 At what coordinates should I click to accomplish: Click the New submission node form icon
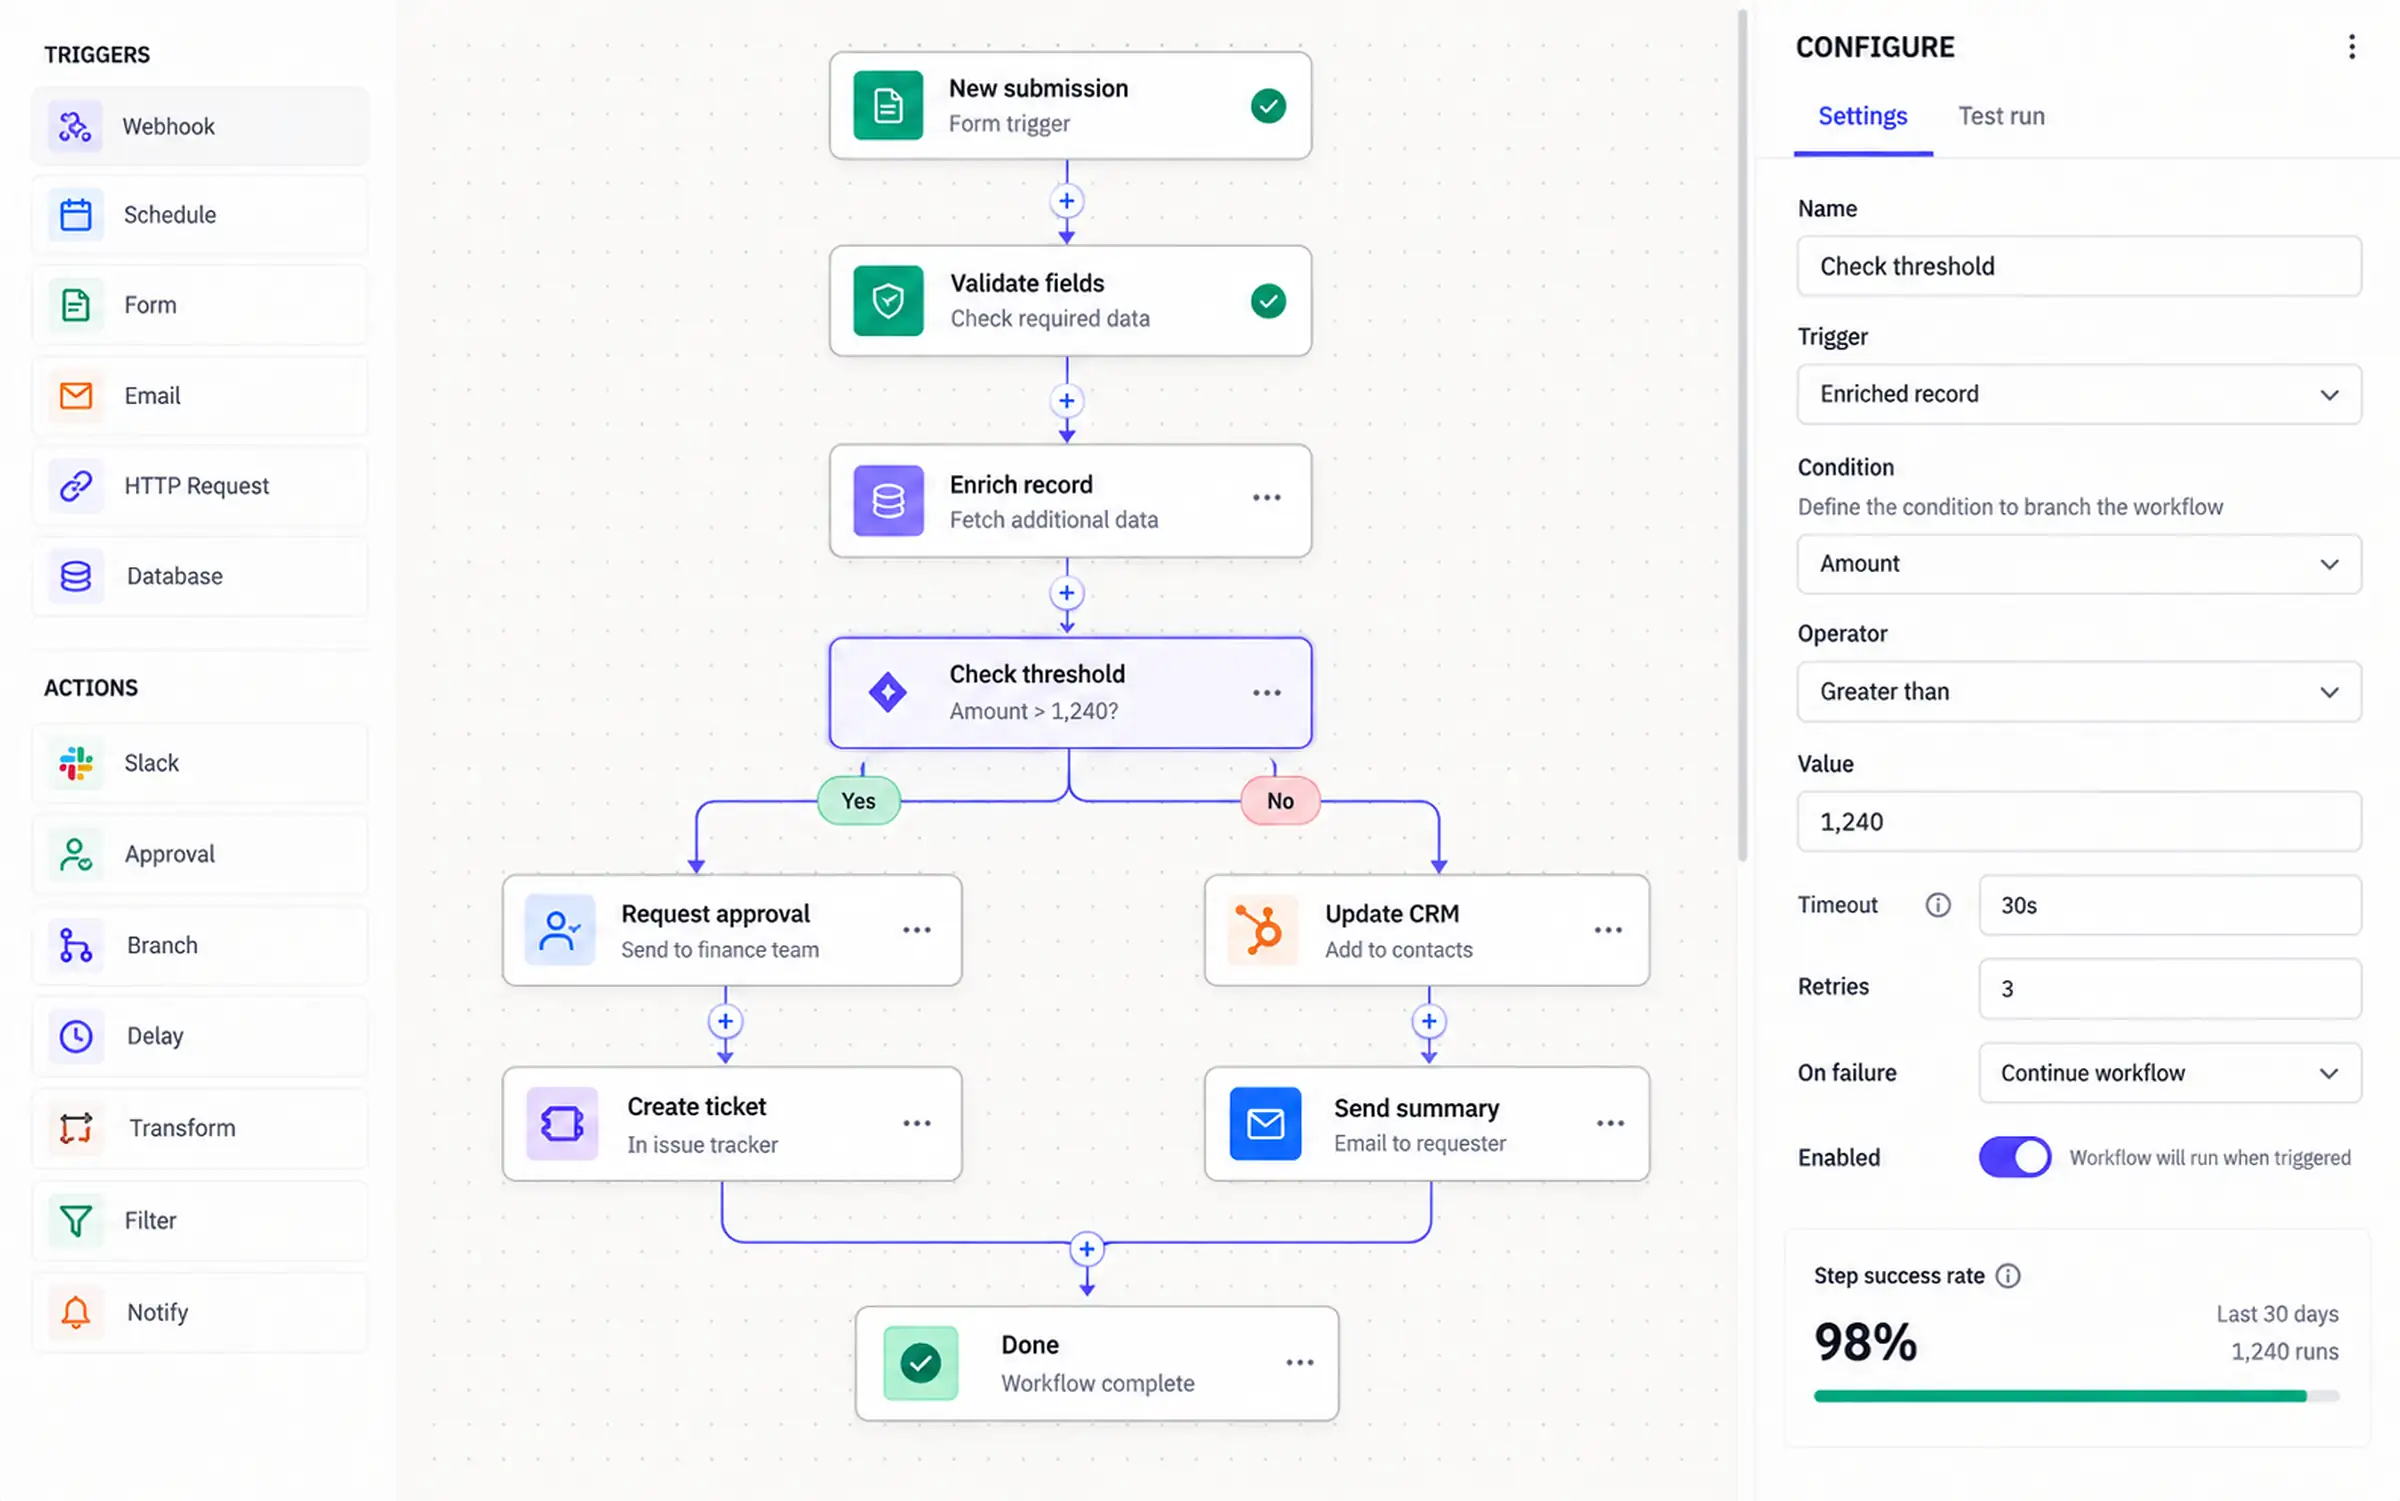(888, 105)
